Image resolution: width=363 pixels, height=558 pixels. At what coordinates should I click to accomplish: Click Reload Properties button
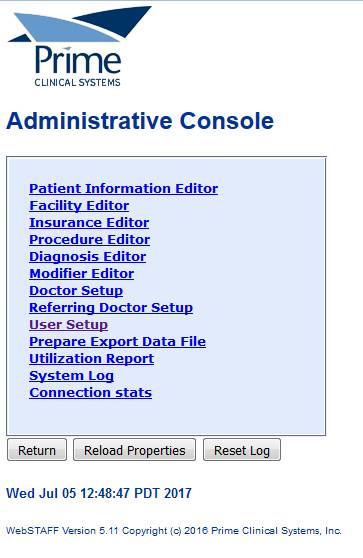click(x=135, y=450)
